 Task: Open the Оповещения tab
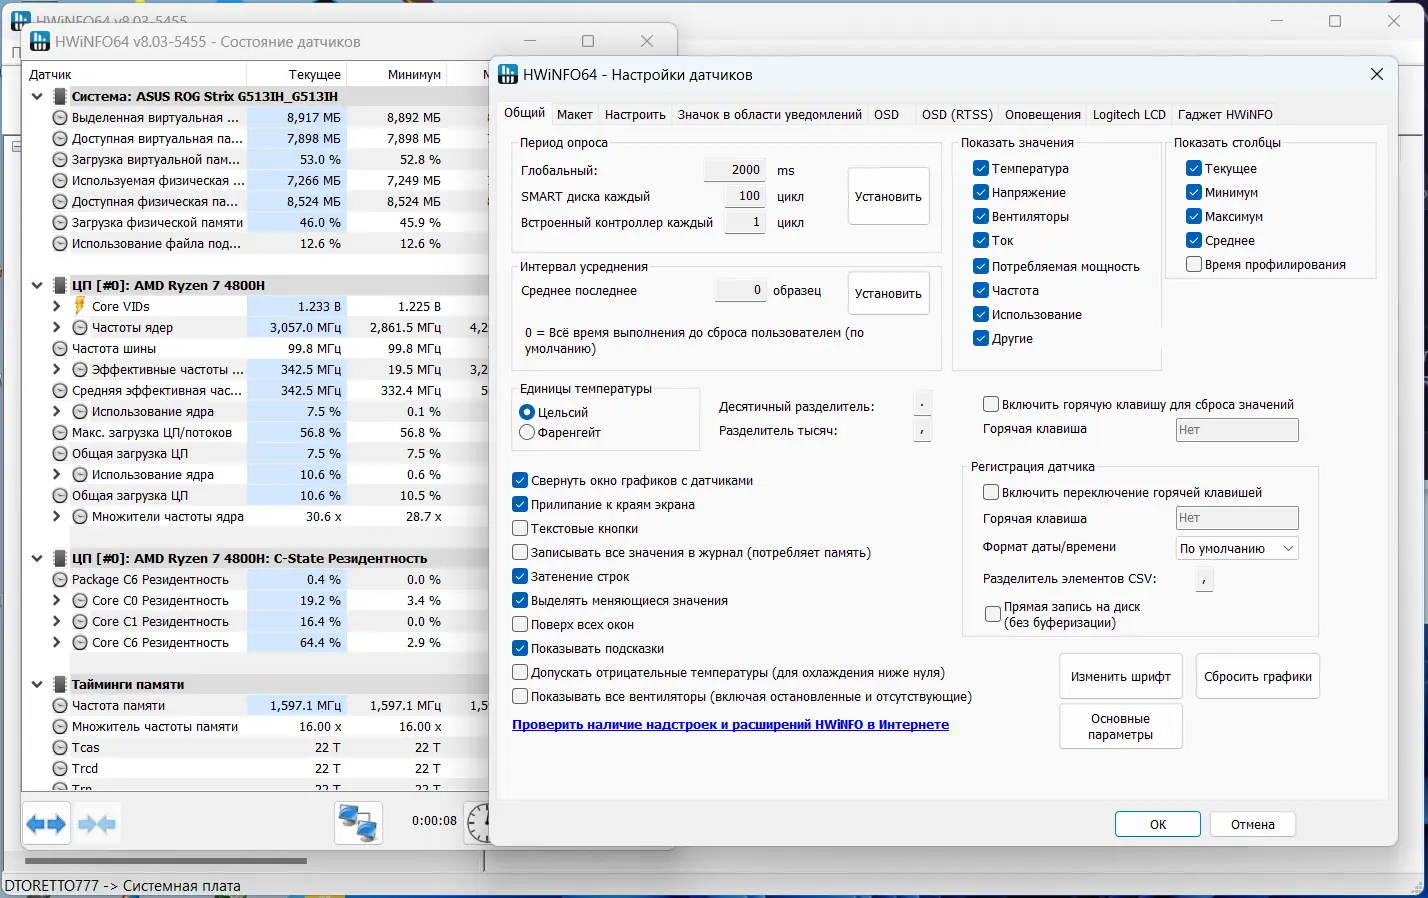pos(1043,115)
